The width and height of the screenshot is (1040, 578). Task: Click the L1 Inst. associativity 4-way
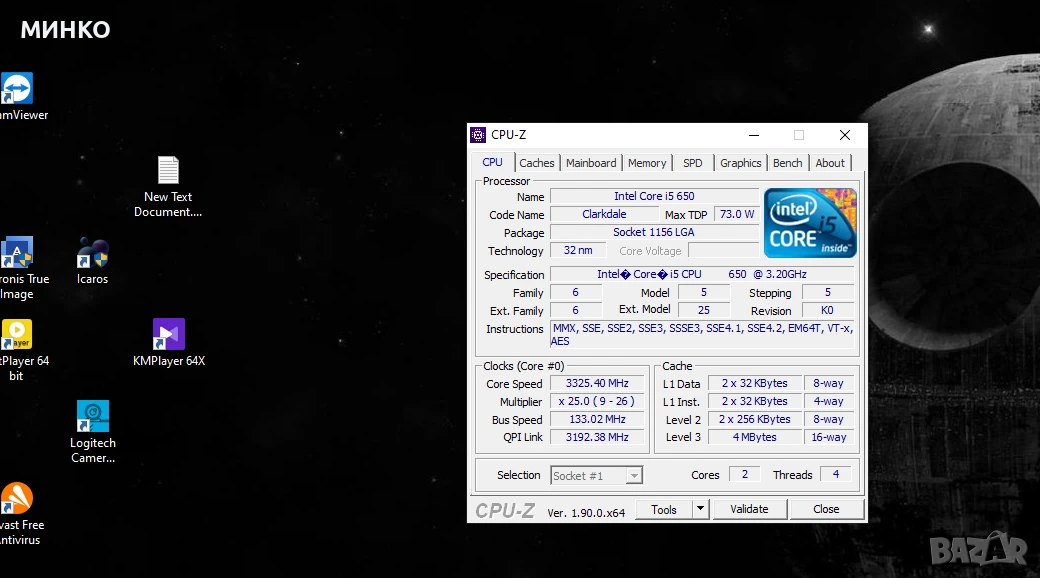(x=828, y=401)
